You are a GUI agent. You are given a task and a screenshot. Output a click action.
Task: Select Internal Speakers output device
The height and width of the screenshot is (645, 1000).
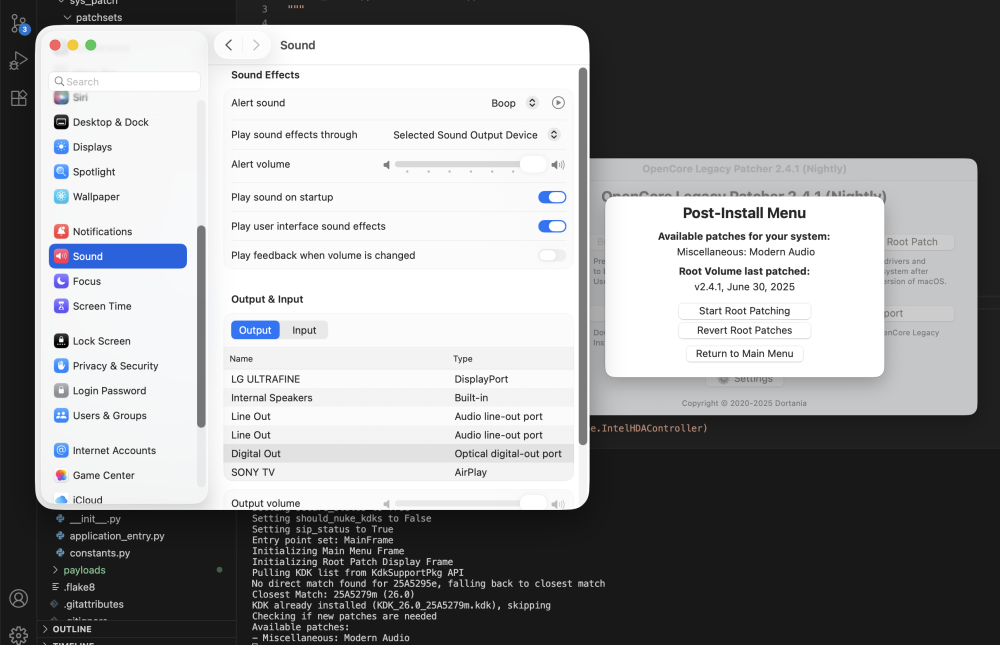point(399,397)
